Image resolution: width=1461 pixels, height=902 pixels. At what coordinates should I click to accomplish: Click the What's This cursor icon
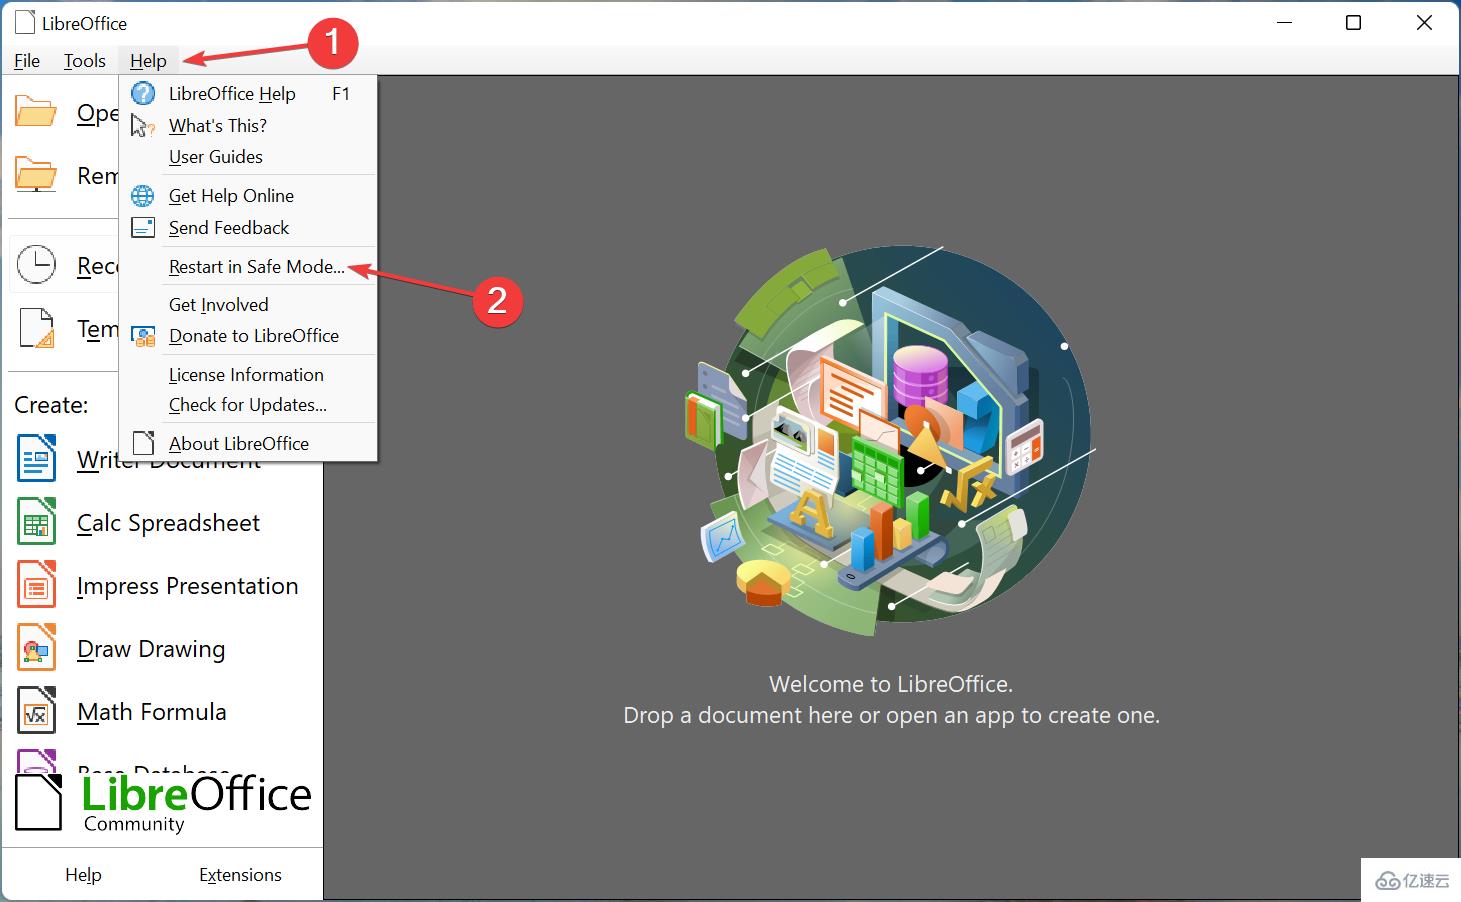[143, 126]
